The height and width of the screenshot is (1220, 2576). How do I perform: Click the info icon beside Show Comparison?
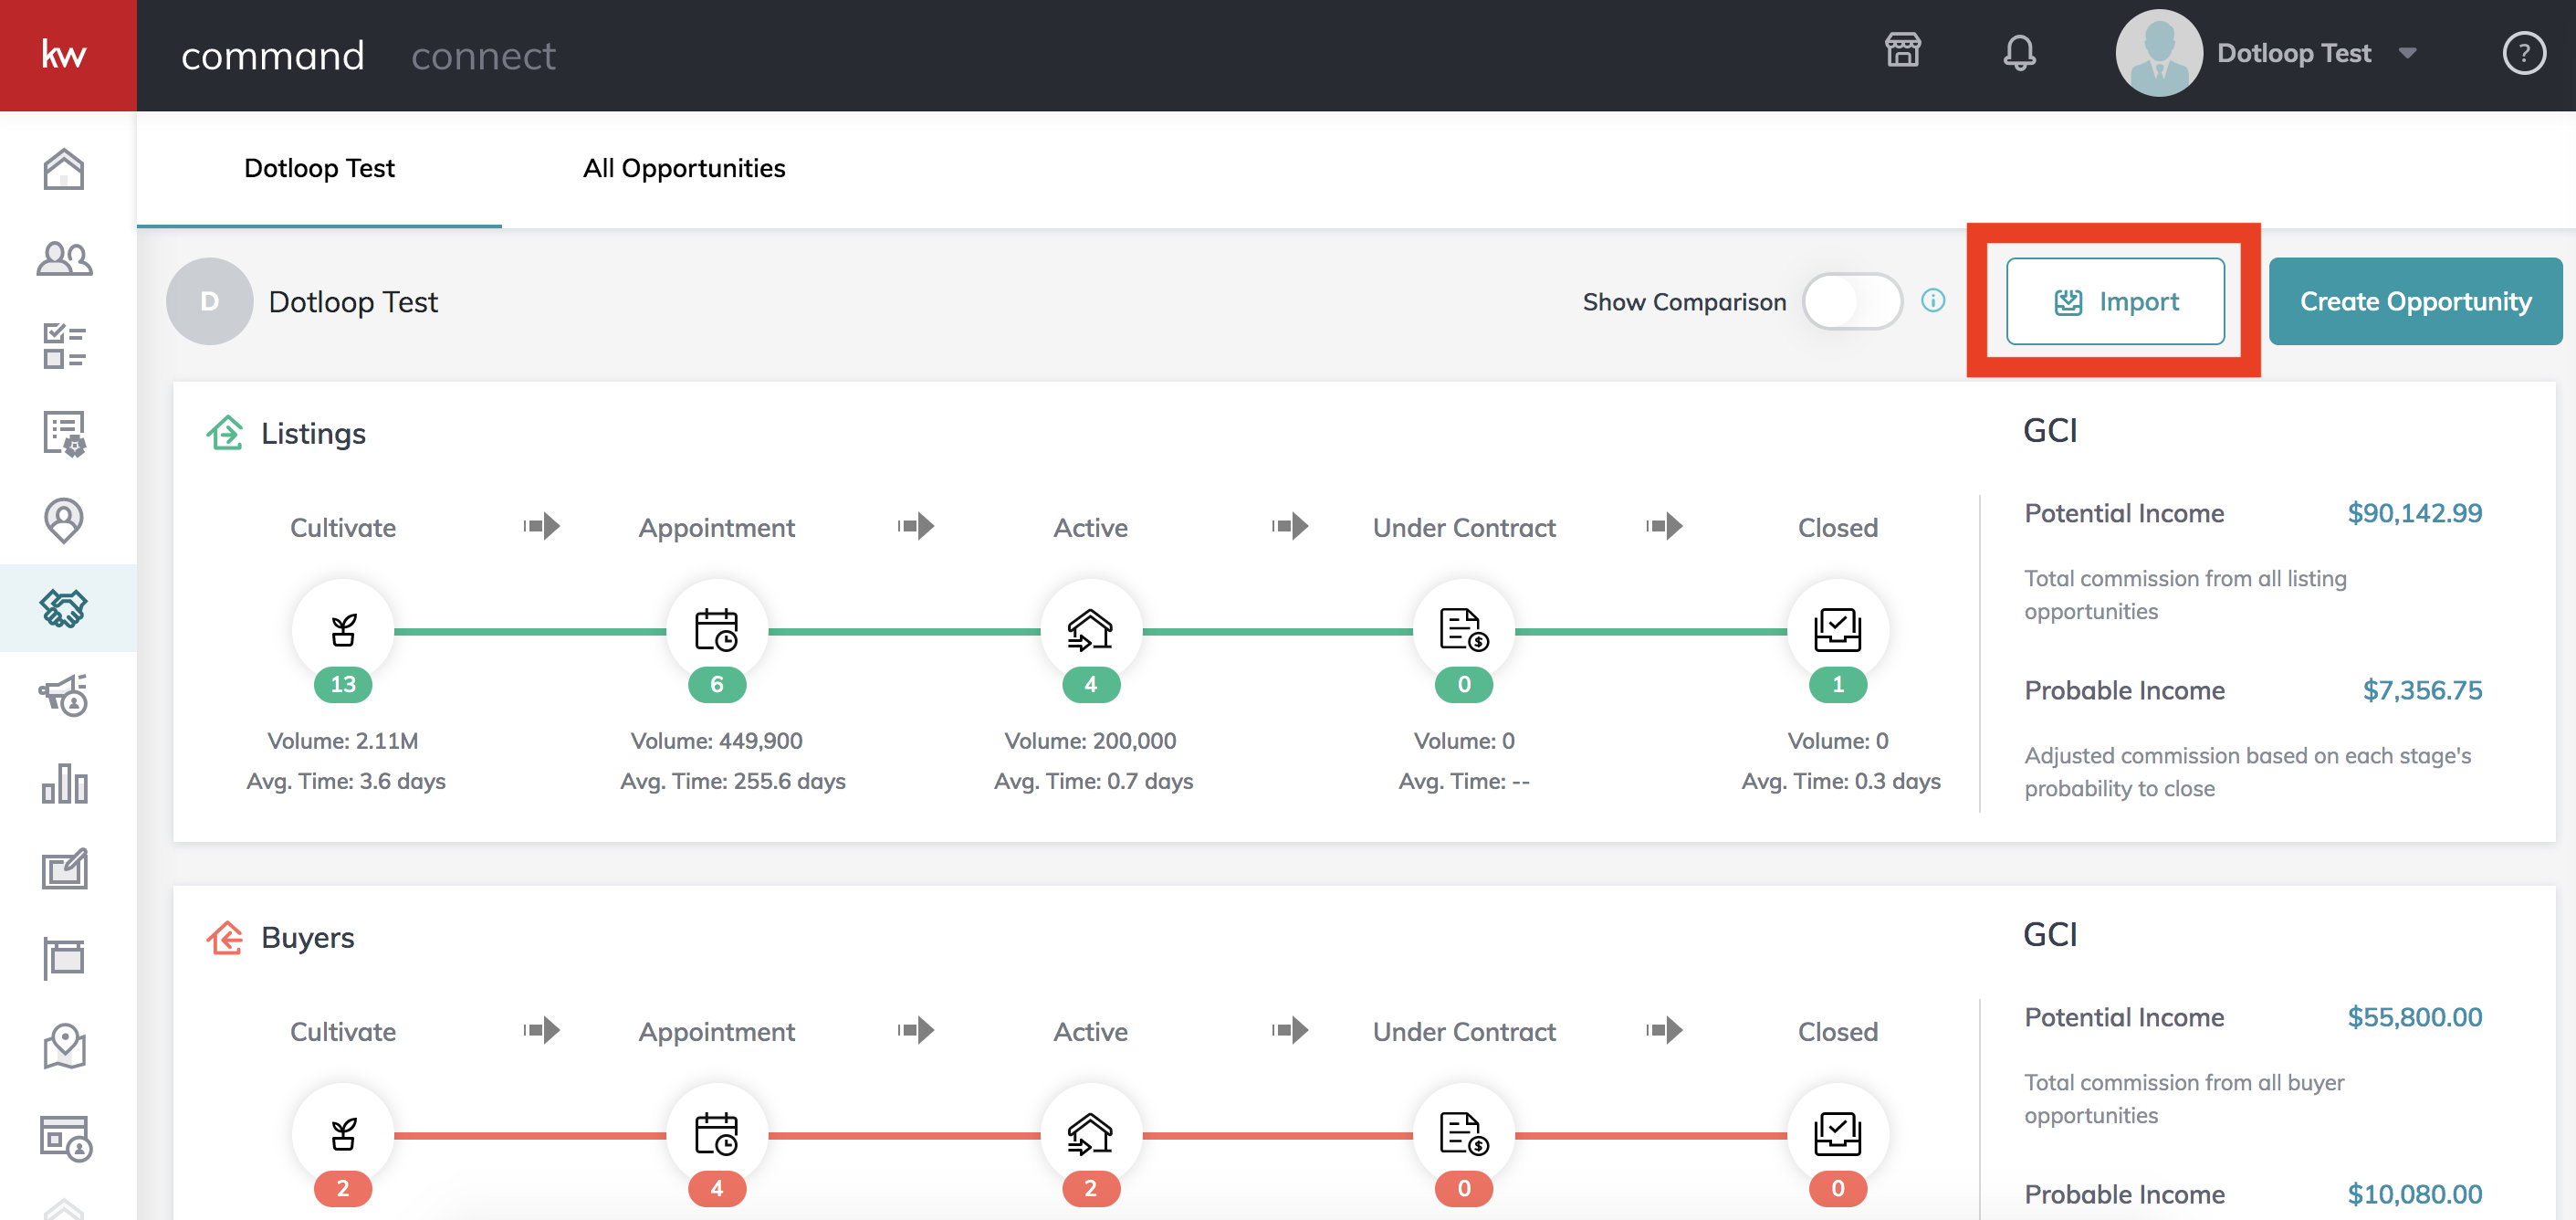coord(1934,300)
